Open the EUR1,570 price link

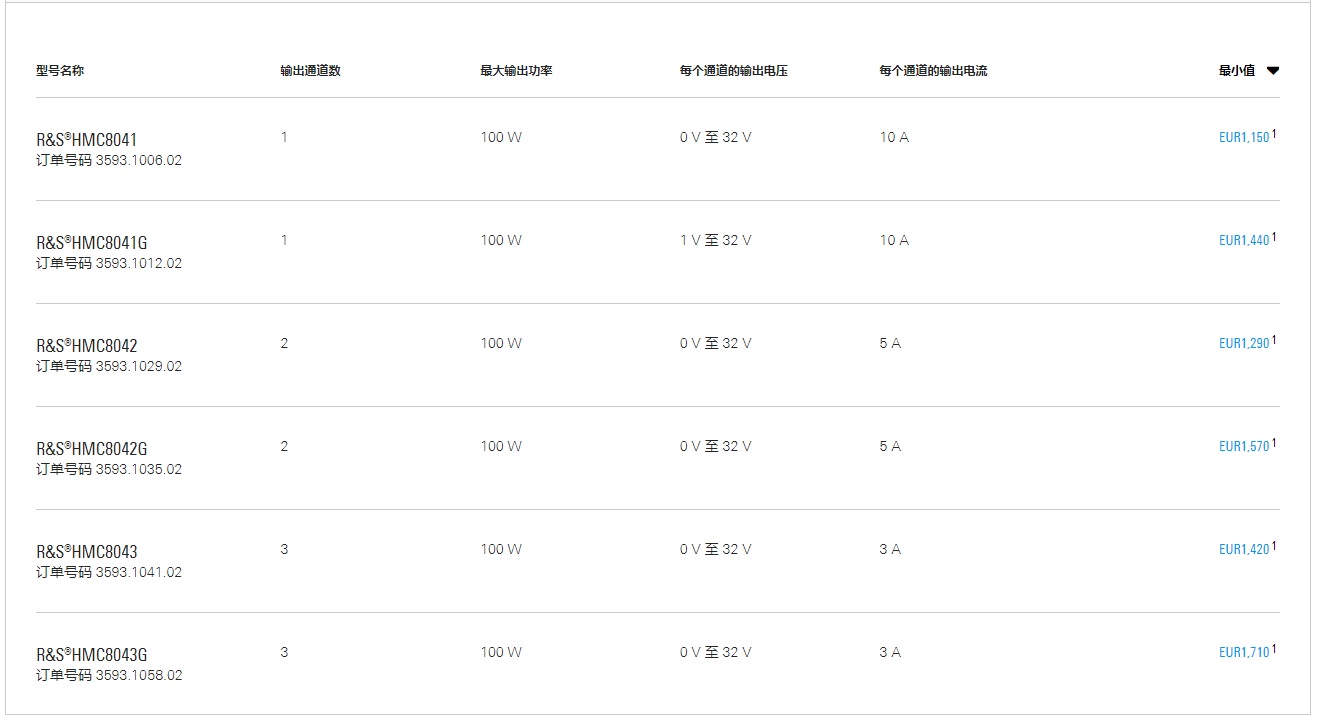1243,447
